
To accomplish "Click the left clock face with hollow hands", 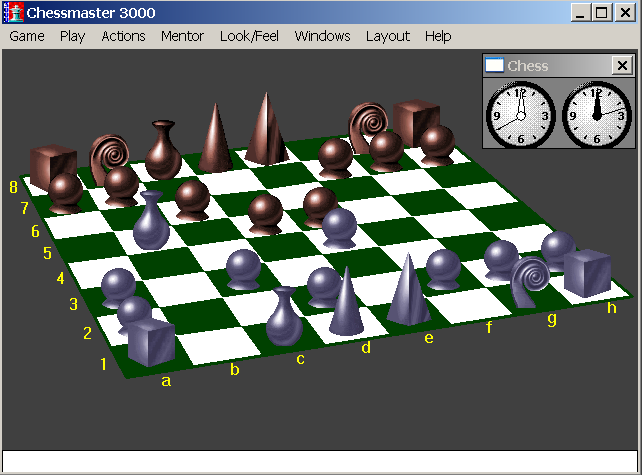I will (x=520, y=115).
